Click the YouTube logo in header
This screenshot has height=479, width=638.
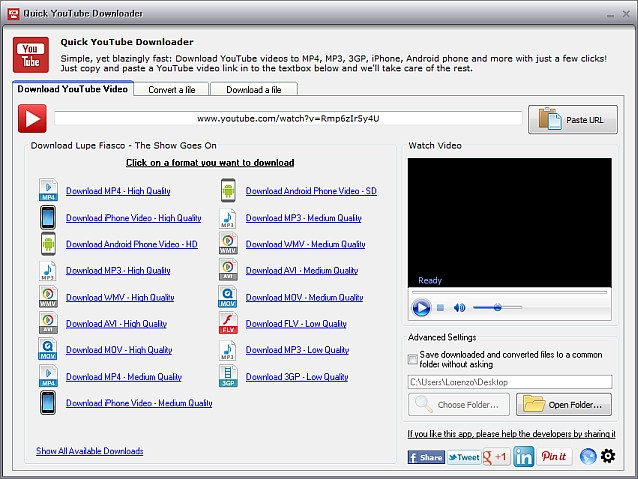[x=31, y=55]
